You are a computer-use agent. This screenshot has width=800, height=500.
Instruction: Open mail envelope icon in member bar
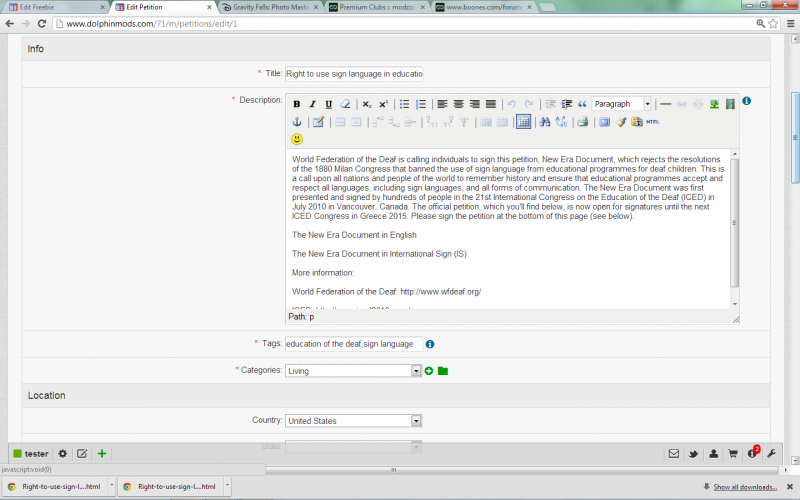coord(674,454)
